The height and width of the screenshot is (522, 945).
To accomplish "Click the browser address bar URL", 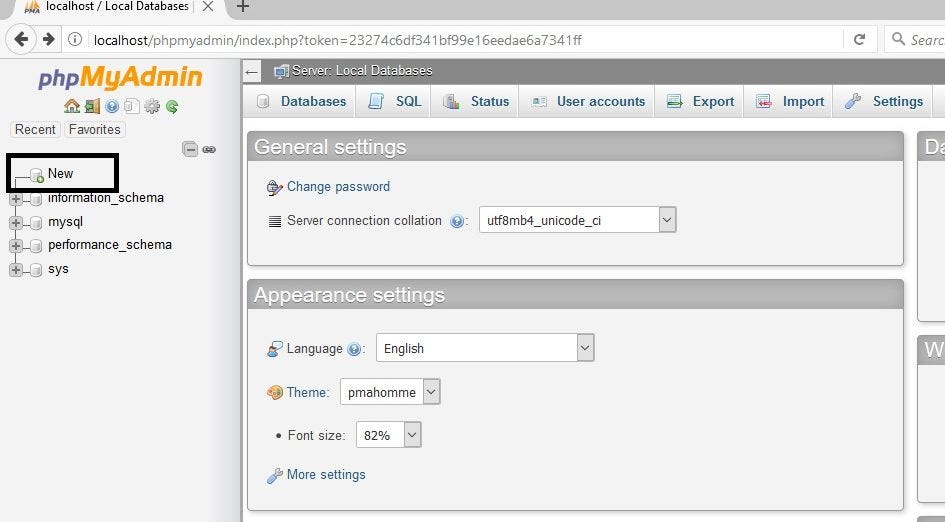I will pyautogui.click(x=338, y=40).
